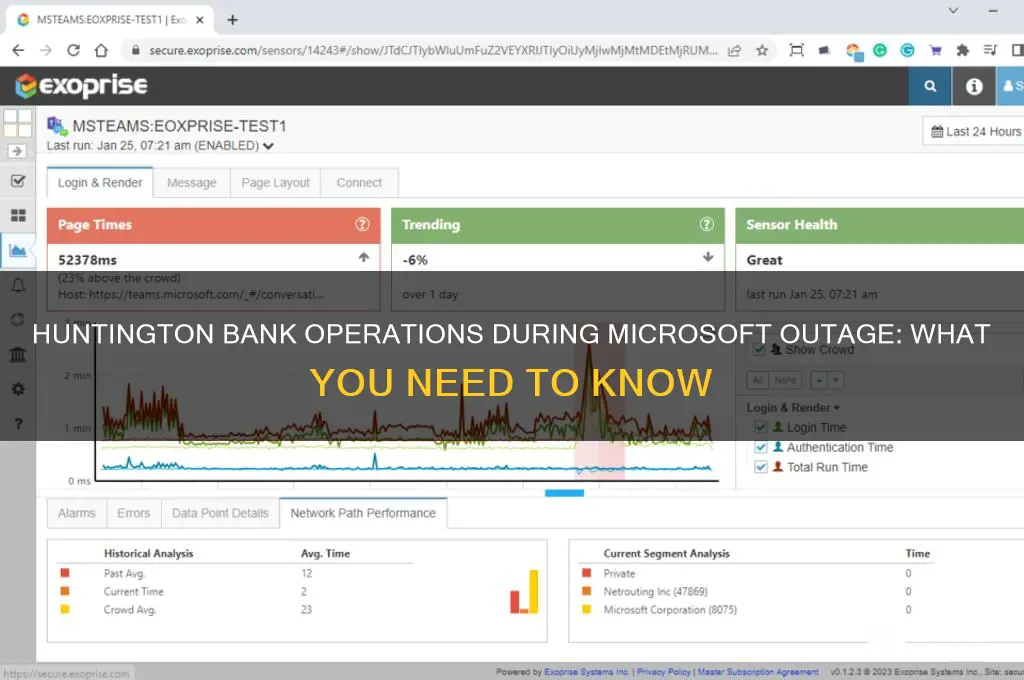Image resolution: width=1024 pixels, height=680 pixels.
Task: Open the browser tab search chevron
Action: (x=953, y=10)
